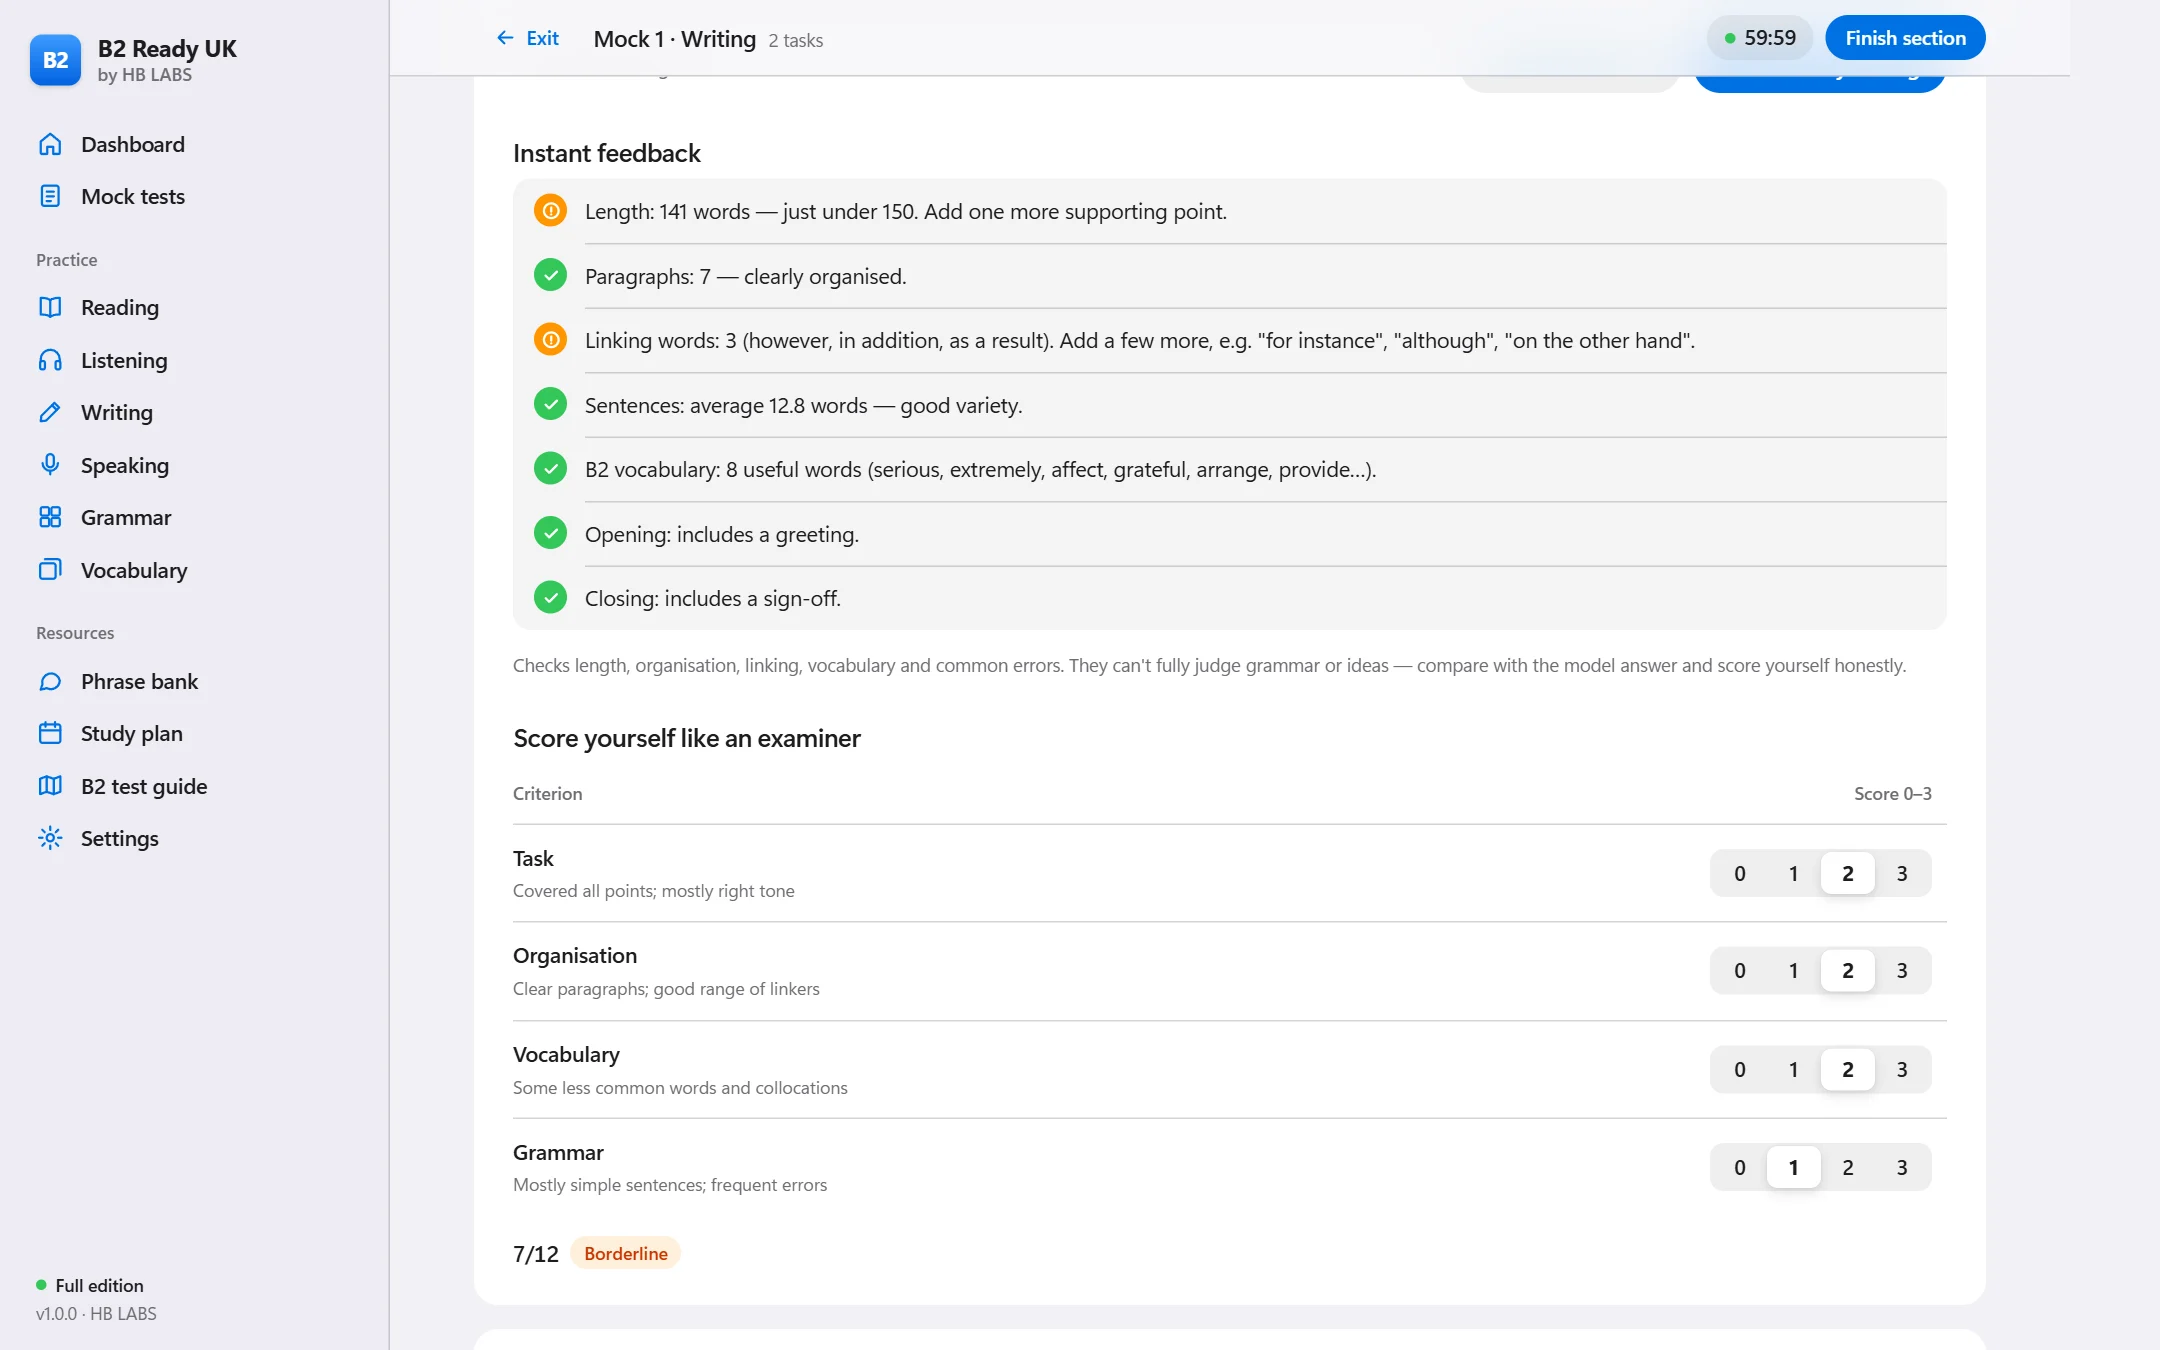
Task: Set Task score to 0
Action: click(1740, 873)
